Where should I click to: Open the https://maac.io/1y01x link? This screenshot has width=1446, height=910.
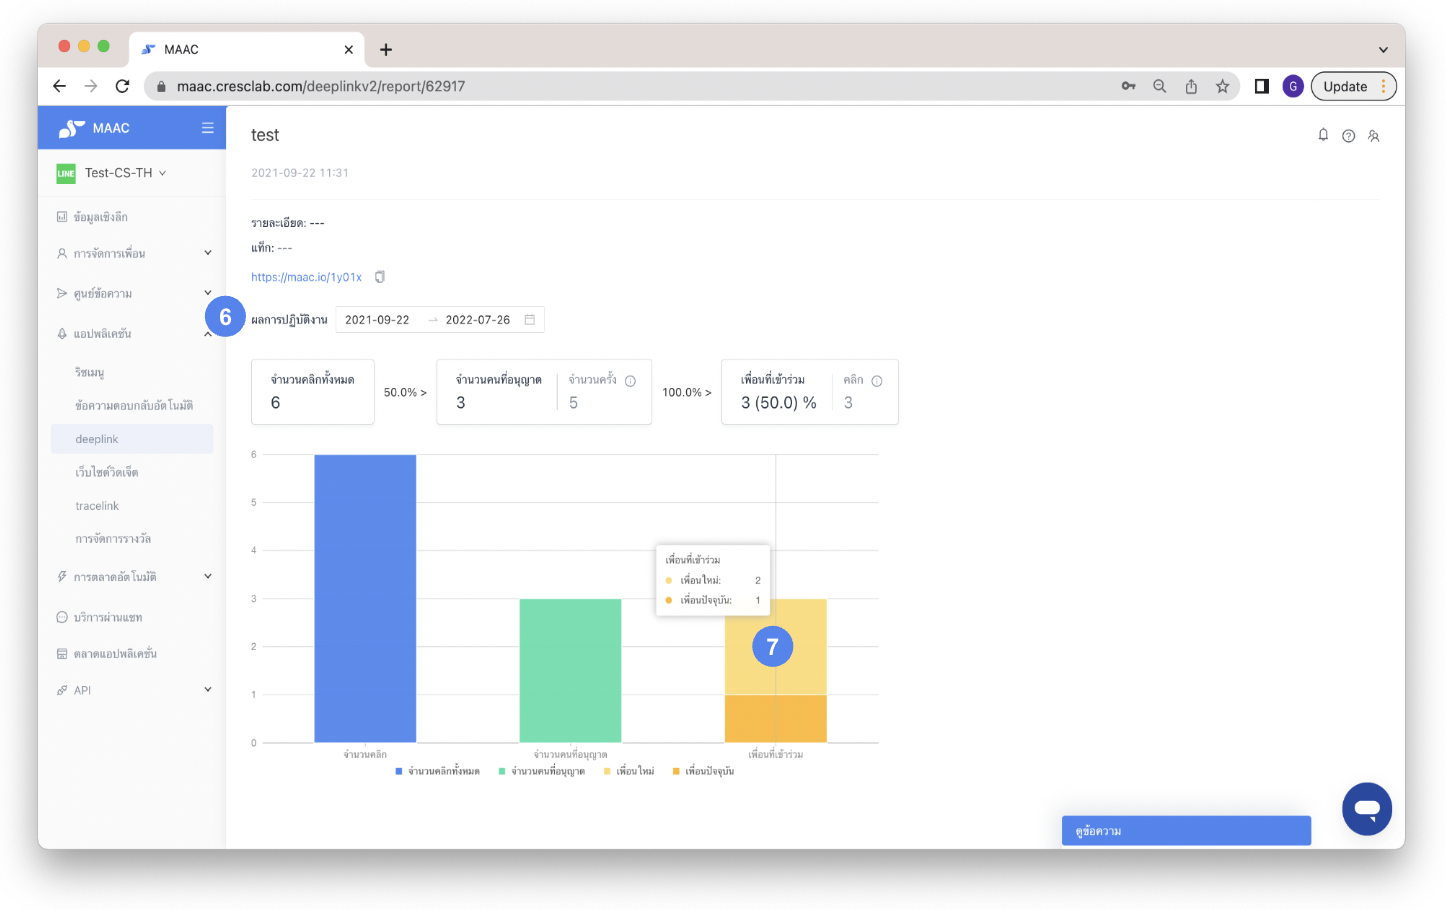306,277
